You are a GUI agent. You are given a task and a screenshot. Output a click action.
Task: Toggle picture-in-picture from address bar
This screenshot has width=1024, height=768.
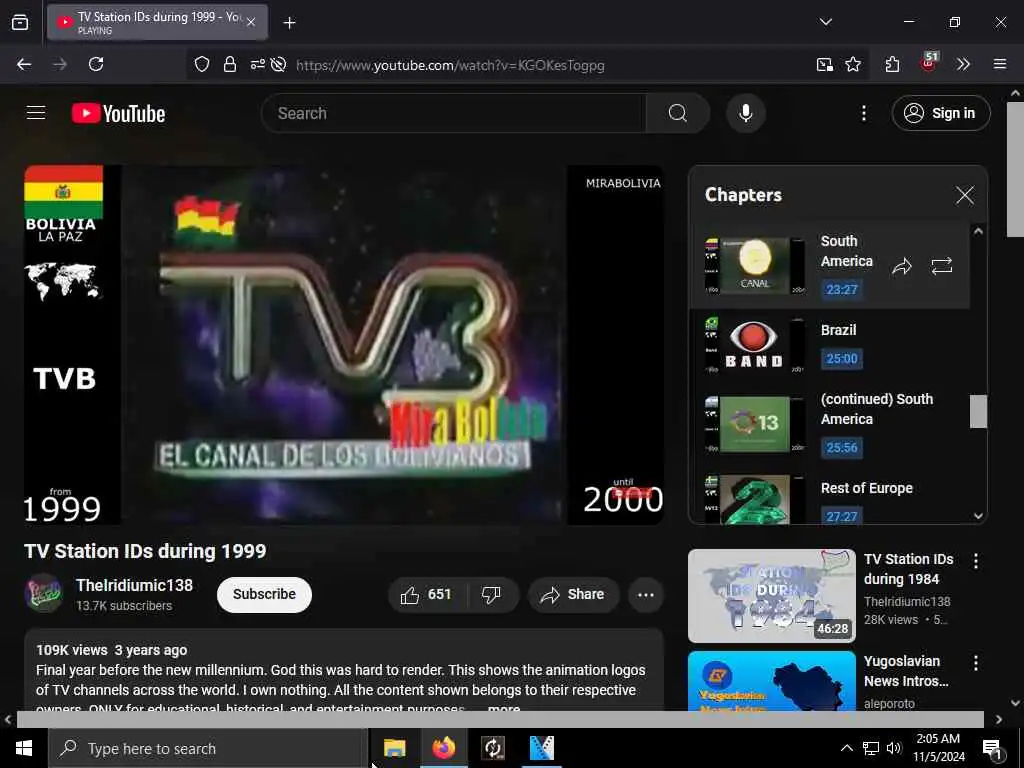point(825,64)
